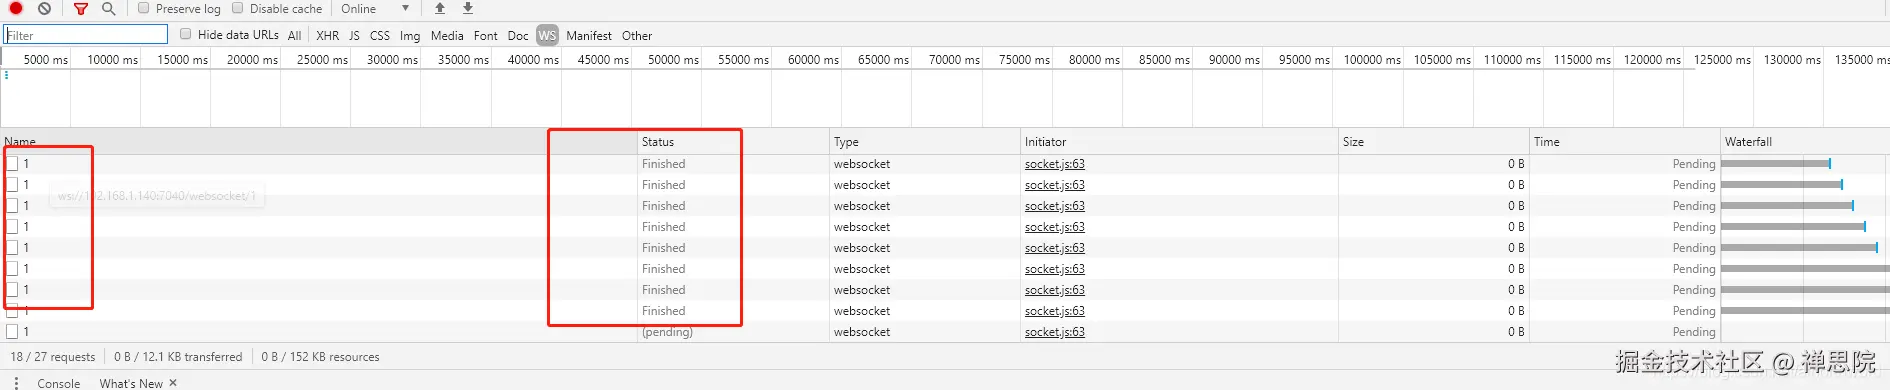1890x390 pixels.
Task: Check the Hide data URLs option
Action: click(x=186, y=34)
